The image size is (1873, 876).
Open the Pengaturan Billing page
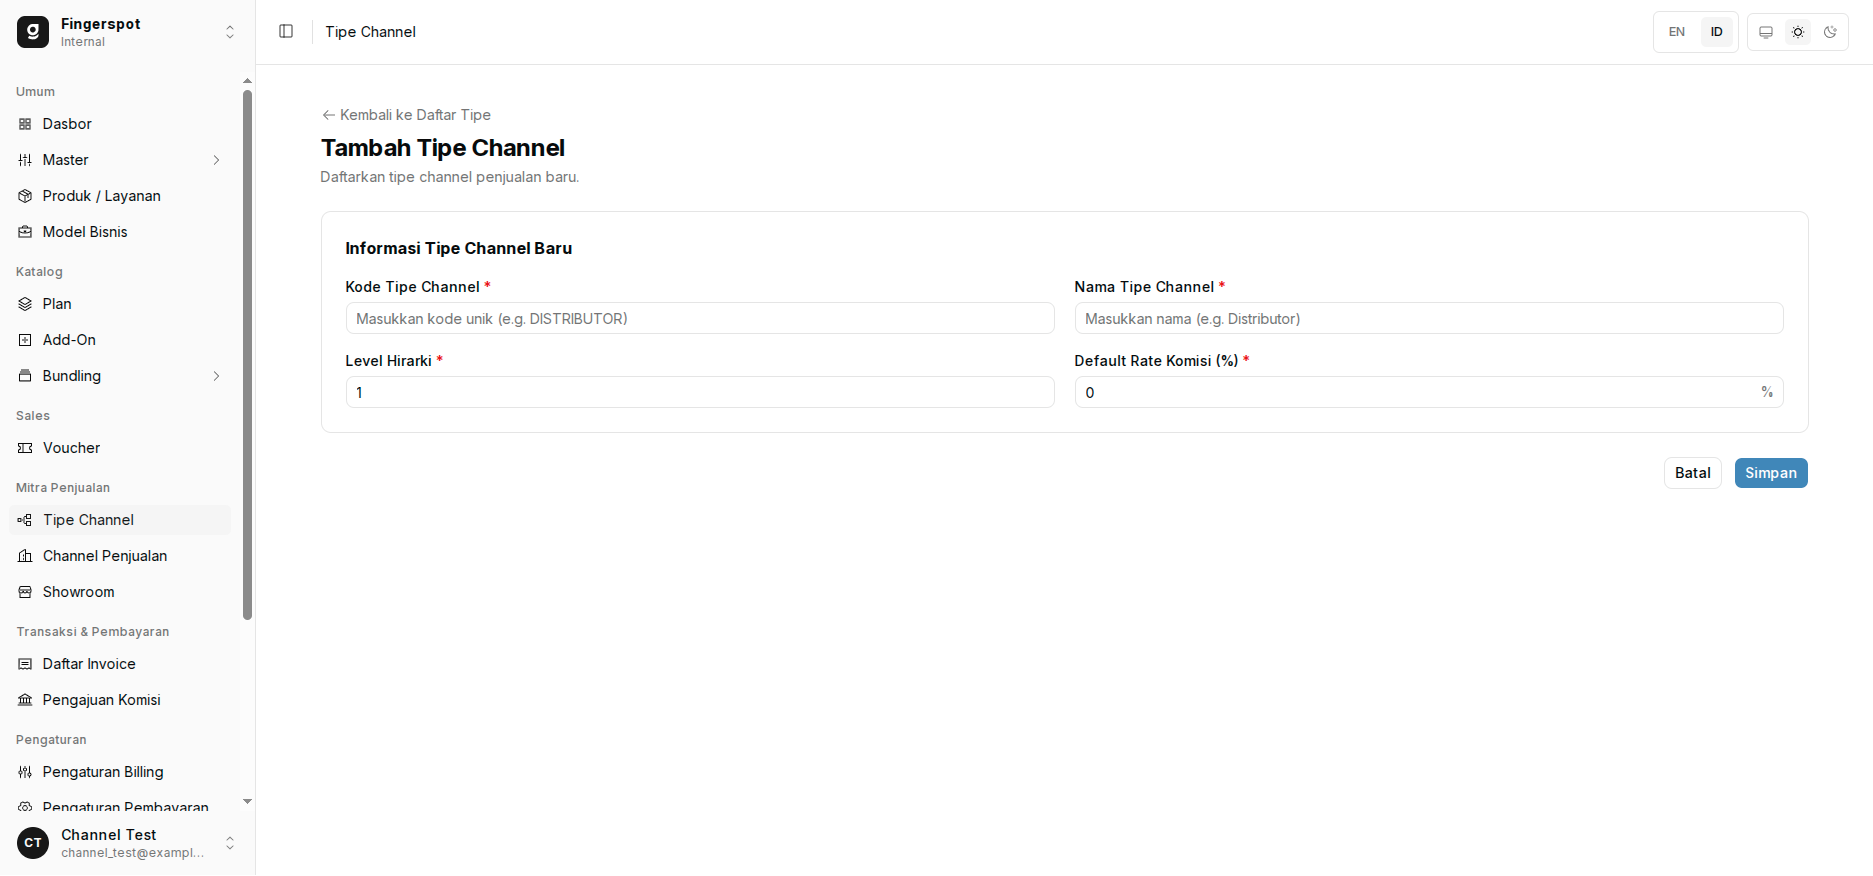point(120,772)
